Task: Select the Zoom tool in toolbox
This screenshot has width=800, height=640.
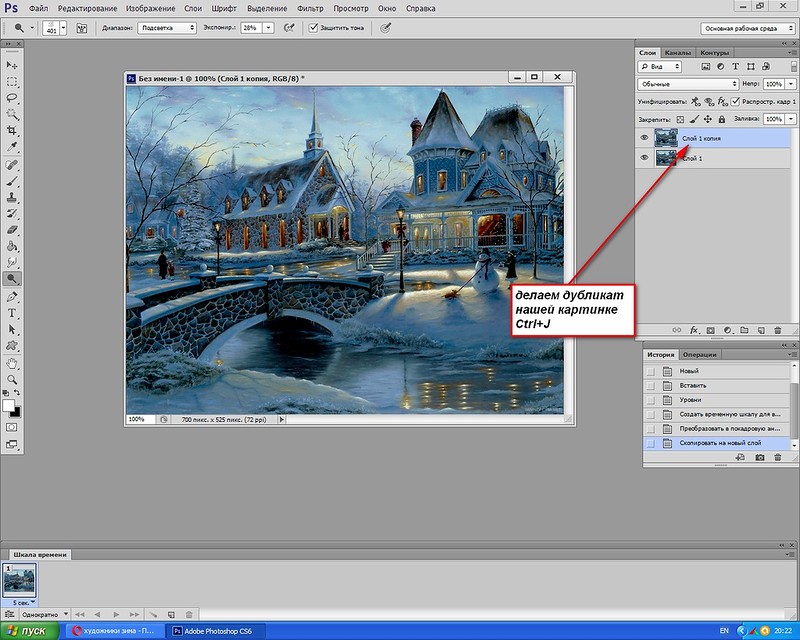Action: [11, 380]
